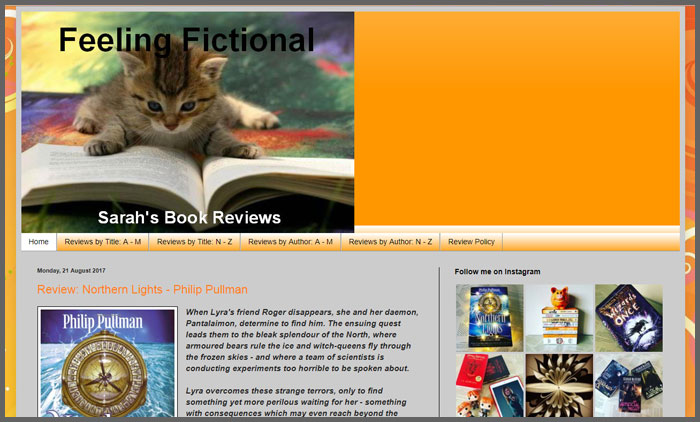
Task: Open Reviews by Author: N - Z
Action: coord(391,242)
